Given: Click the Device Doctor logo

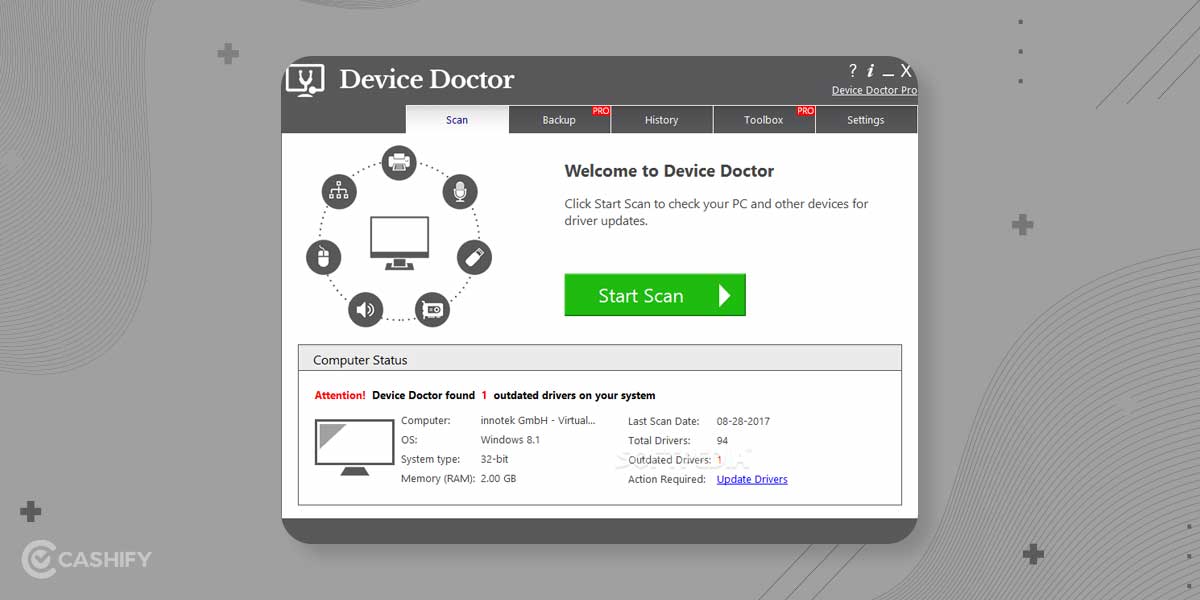Looking at the screenshot, I should (x=306, y=78).
